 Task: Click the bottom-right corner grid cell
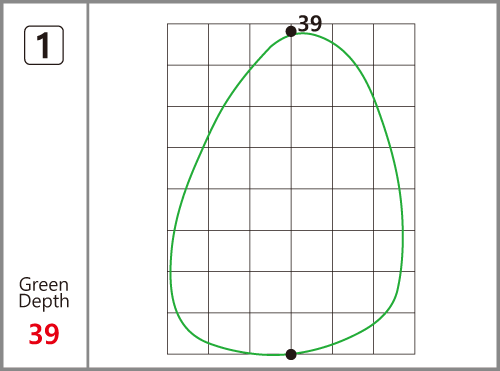(394, 333)
